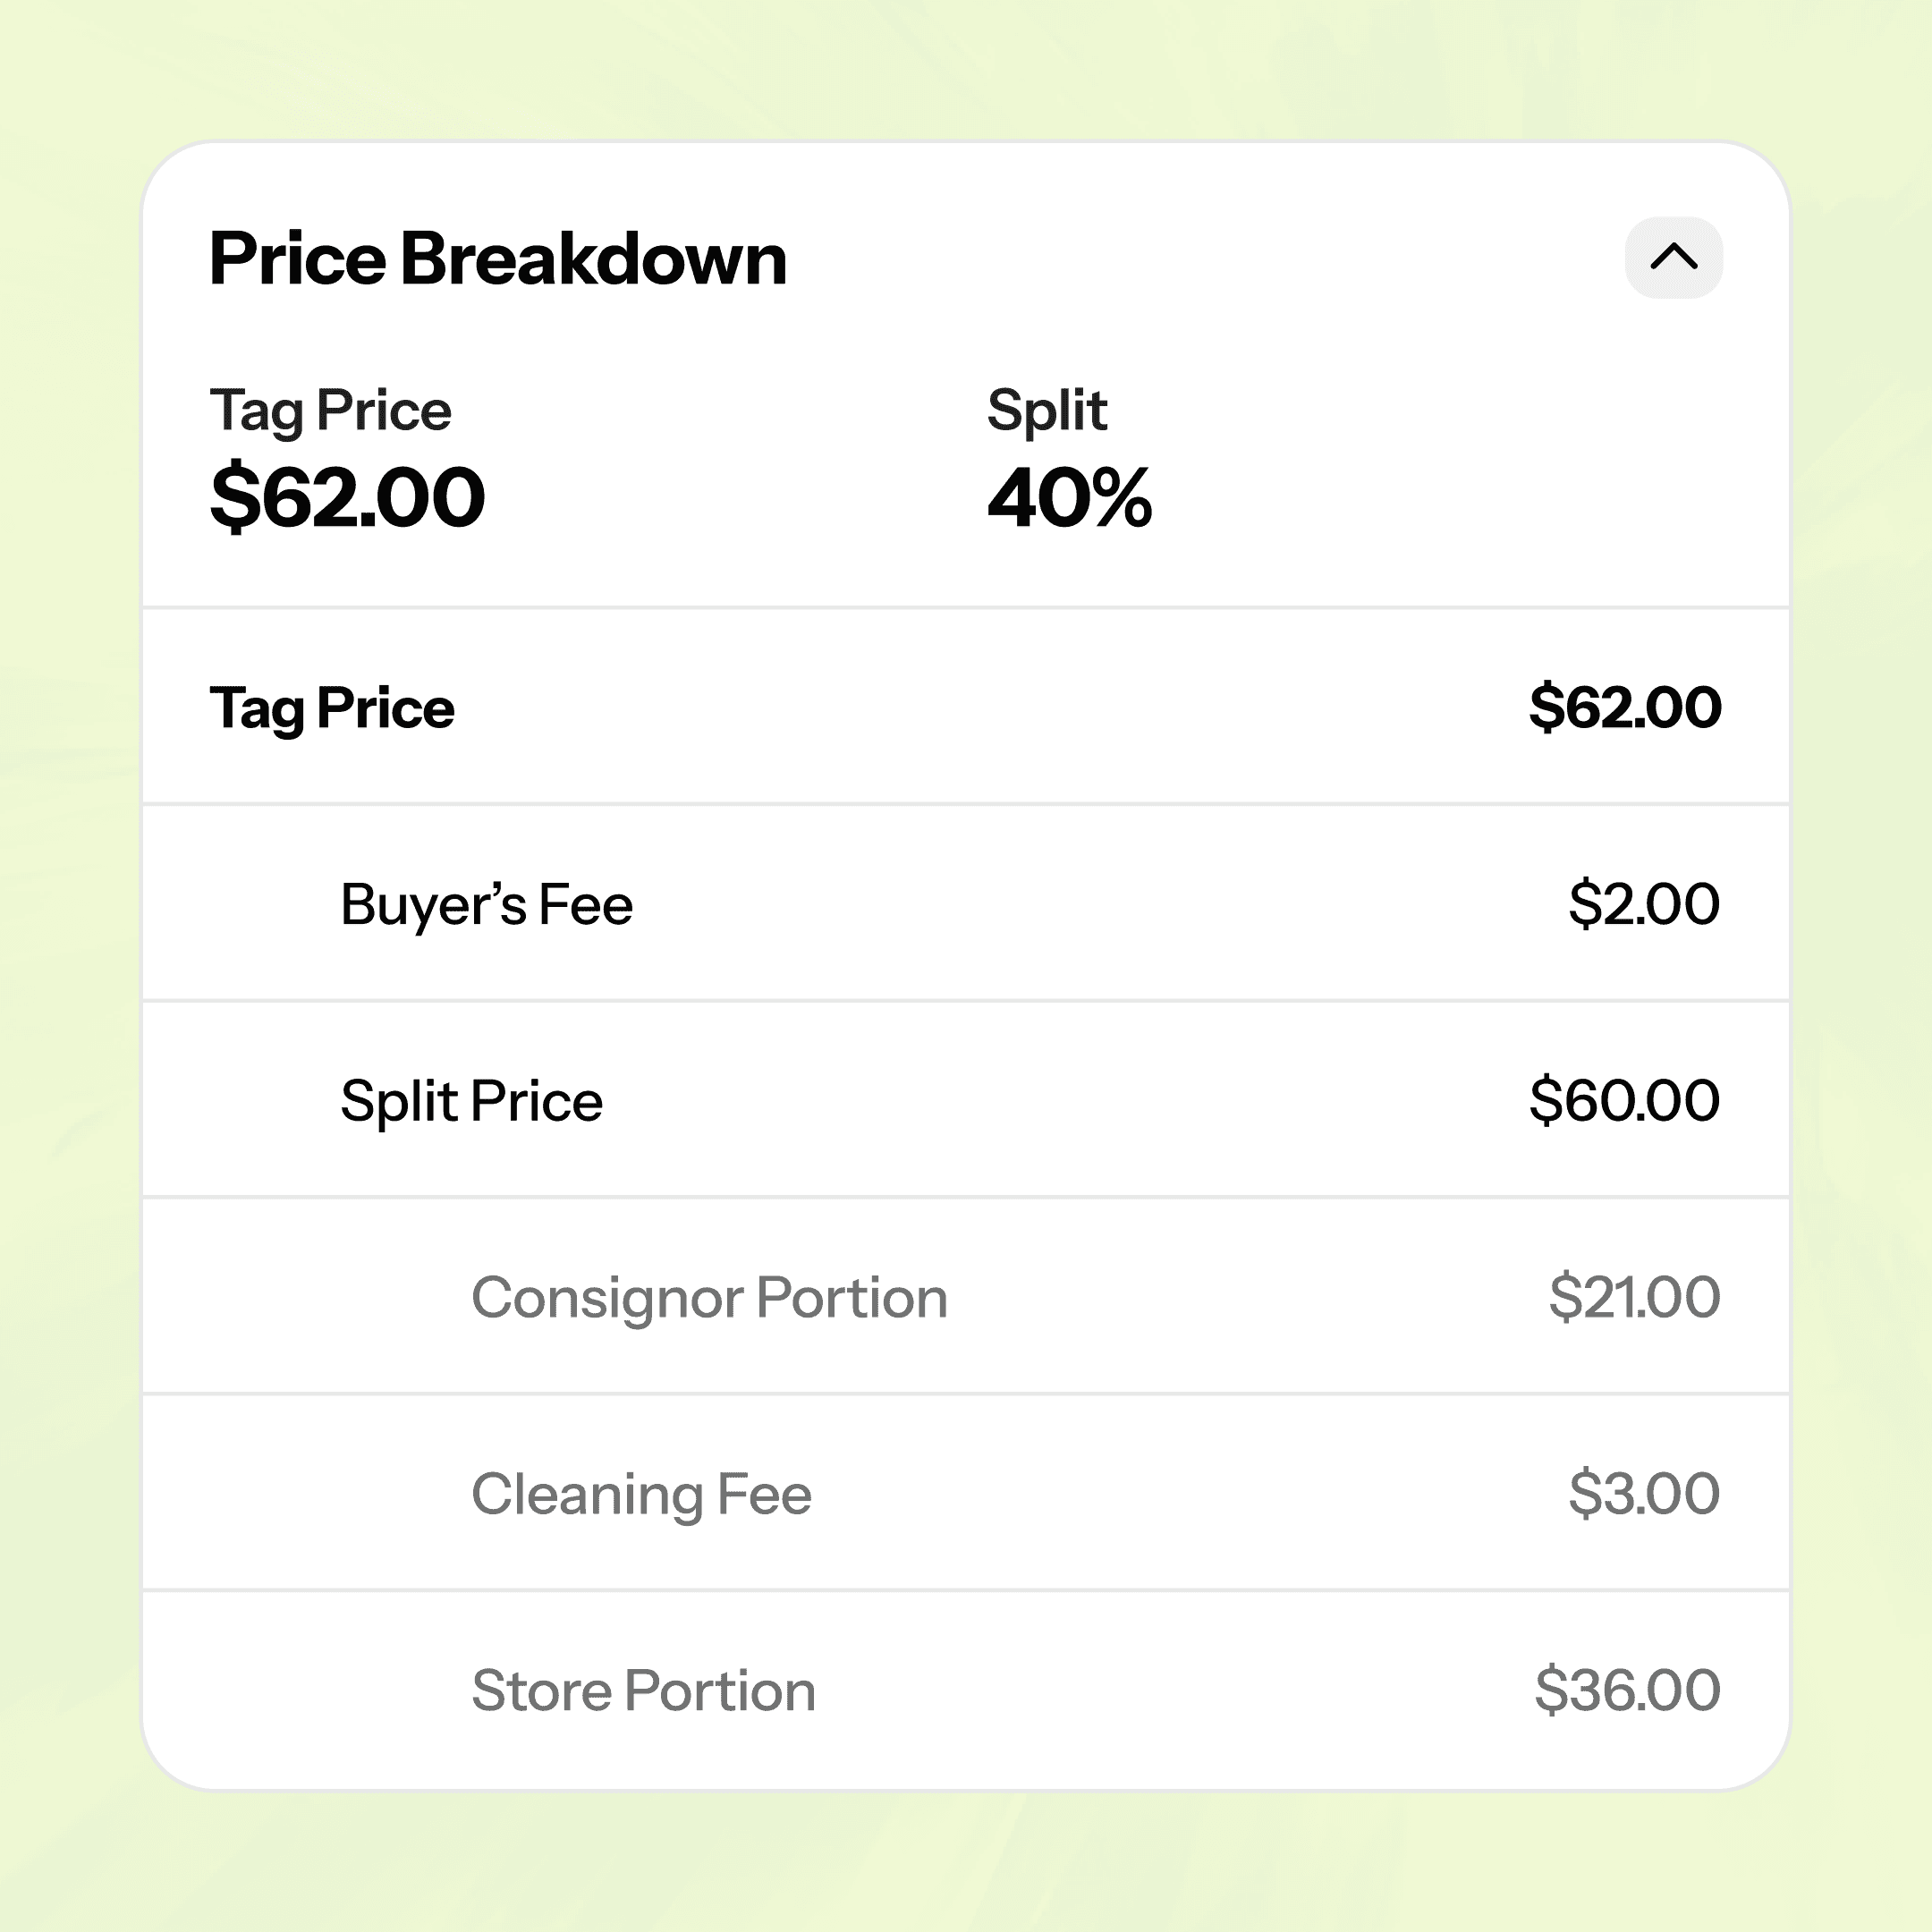The width and height of the screenshot is (1932, 1932).
Task: Click the $2.00 Buyer's Fee amount
Action: (1644, 903)
